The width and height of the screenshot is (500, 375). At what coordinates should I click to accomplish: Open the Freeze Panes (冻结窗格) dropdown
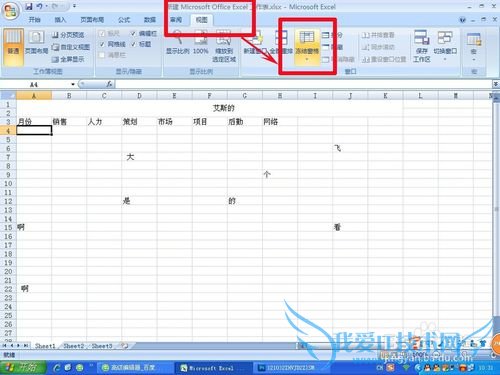coord(307,47)
